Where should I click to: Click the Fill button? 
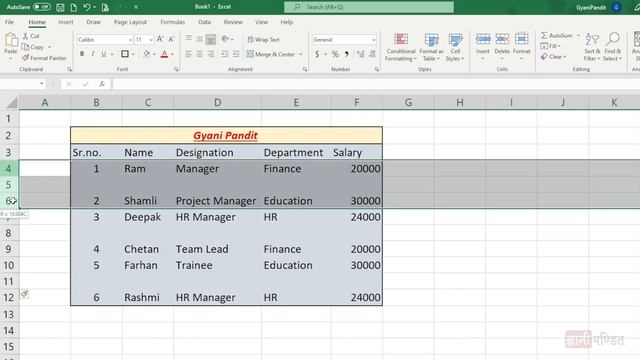[550, 46]
